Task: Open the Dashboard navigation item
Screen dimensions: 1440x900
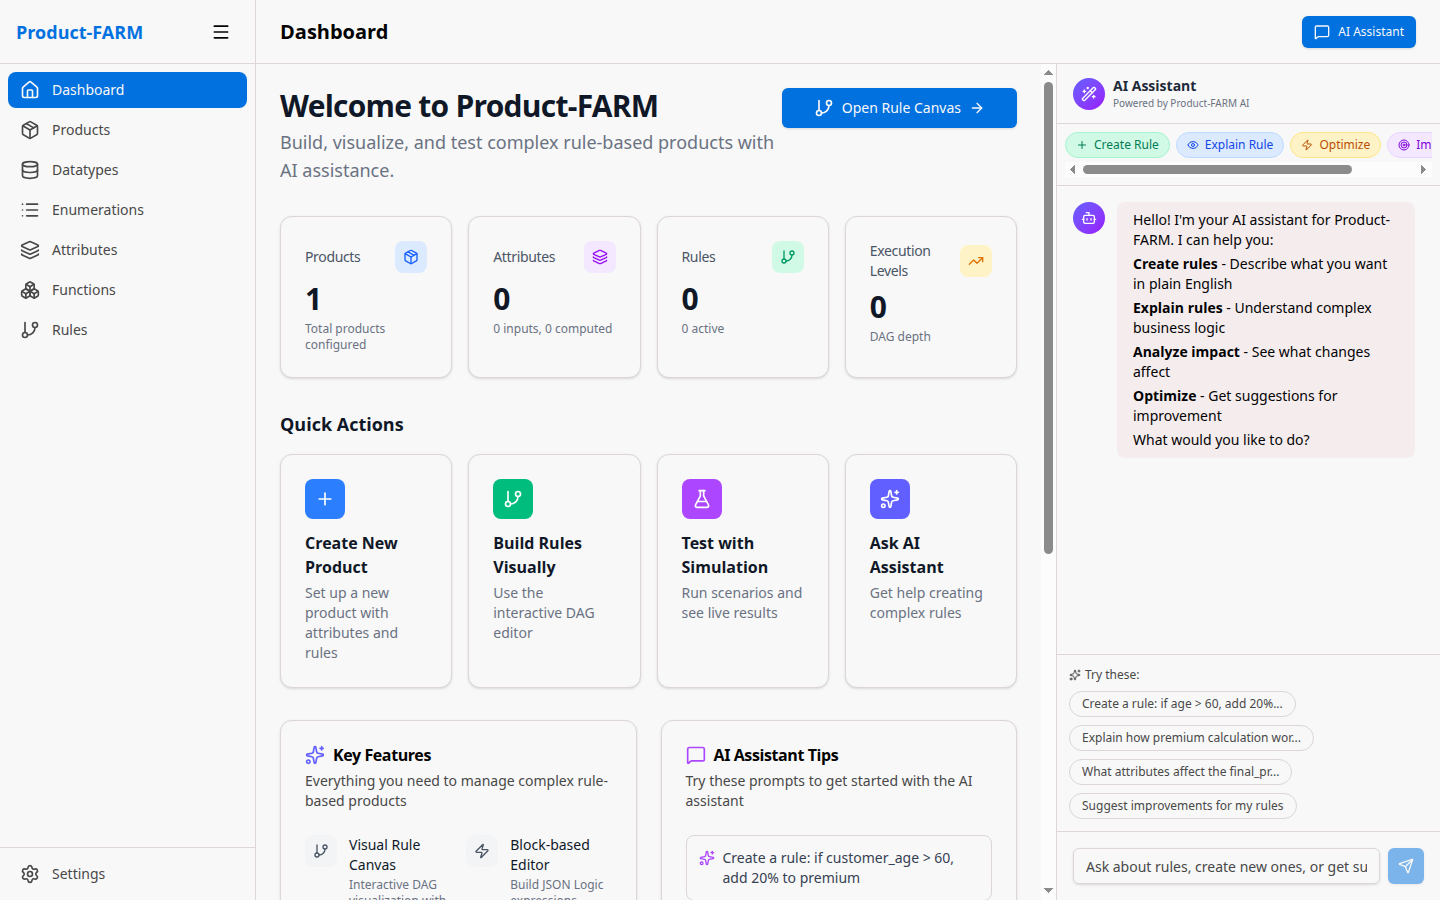Action: point(88,89)
